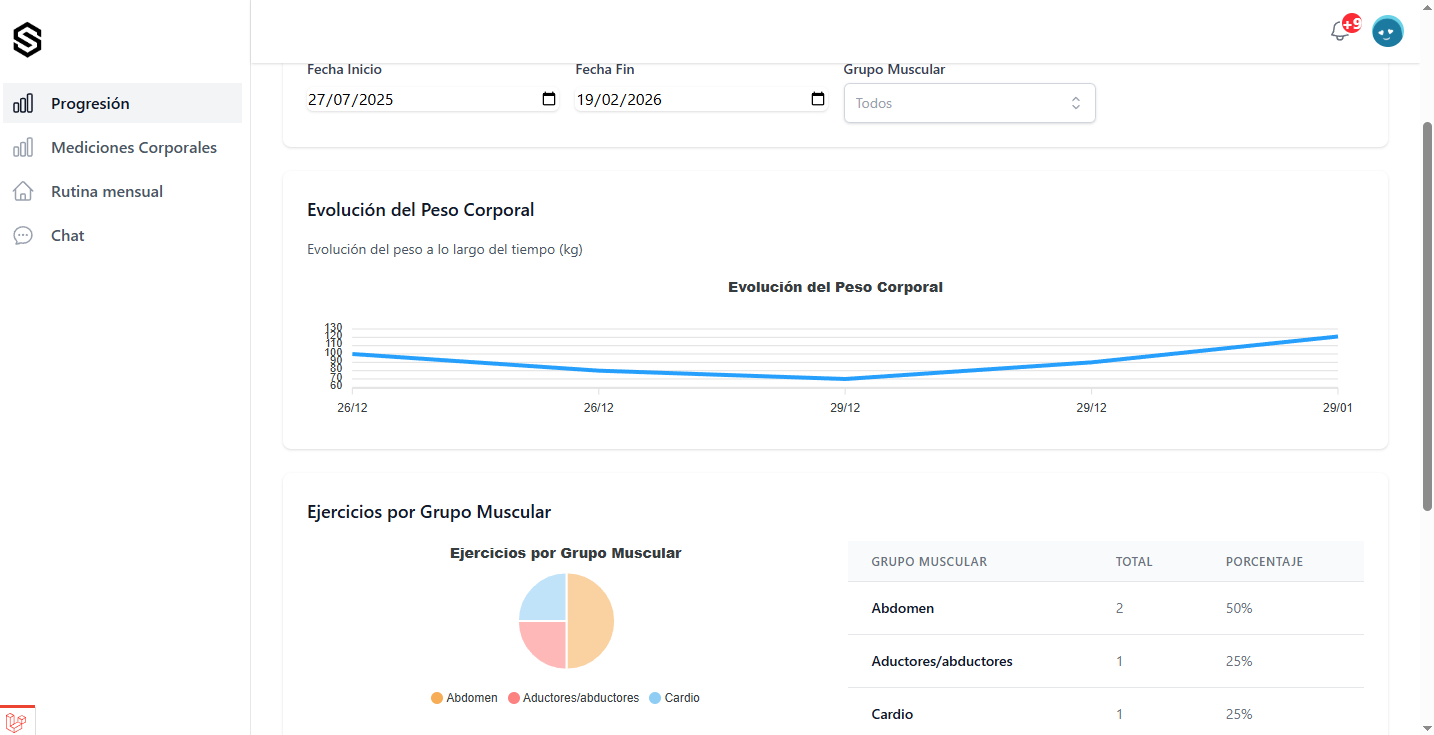The image size is (1434, 735).
Task: Click the Rutina mensual home icon
Action: (x=23, y=192)
